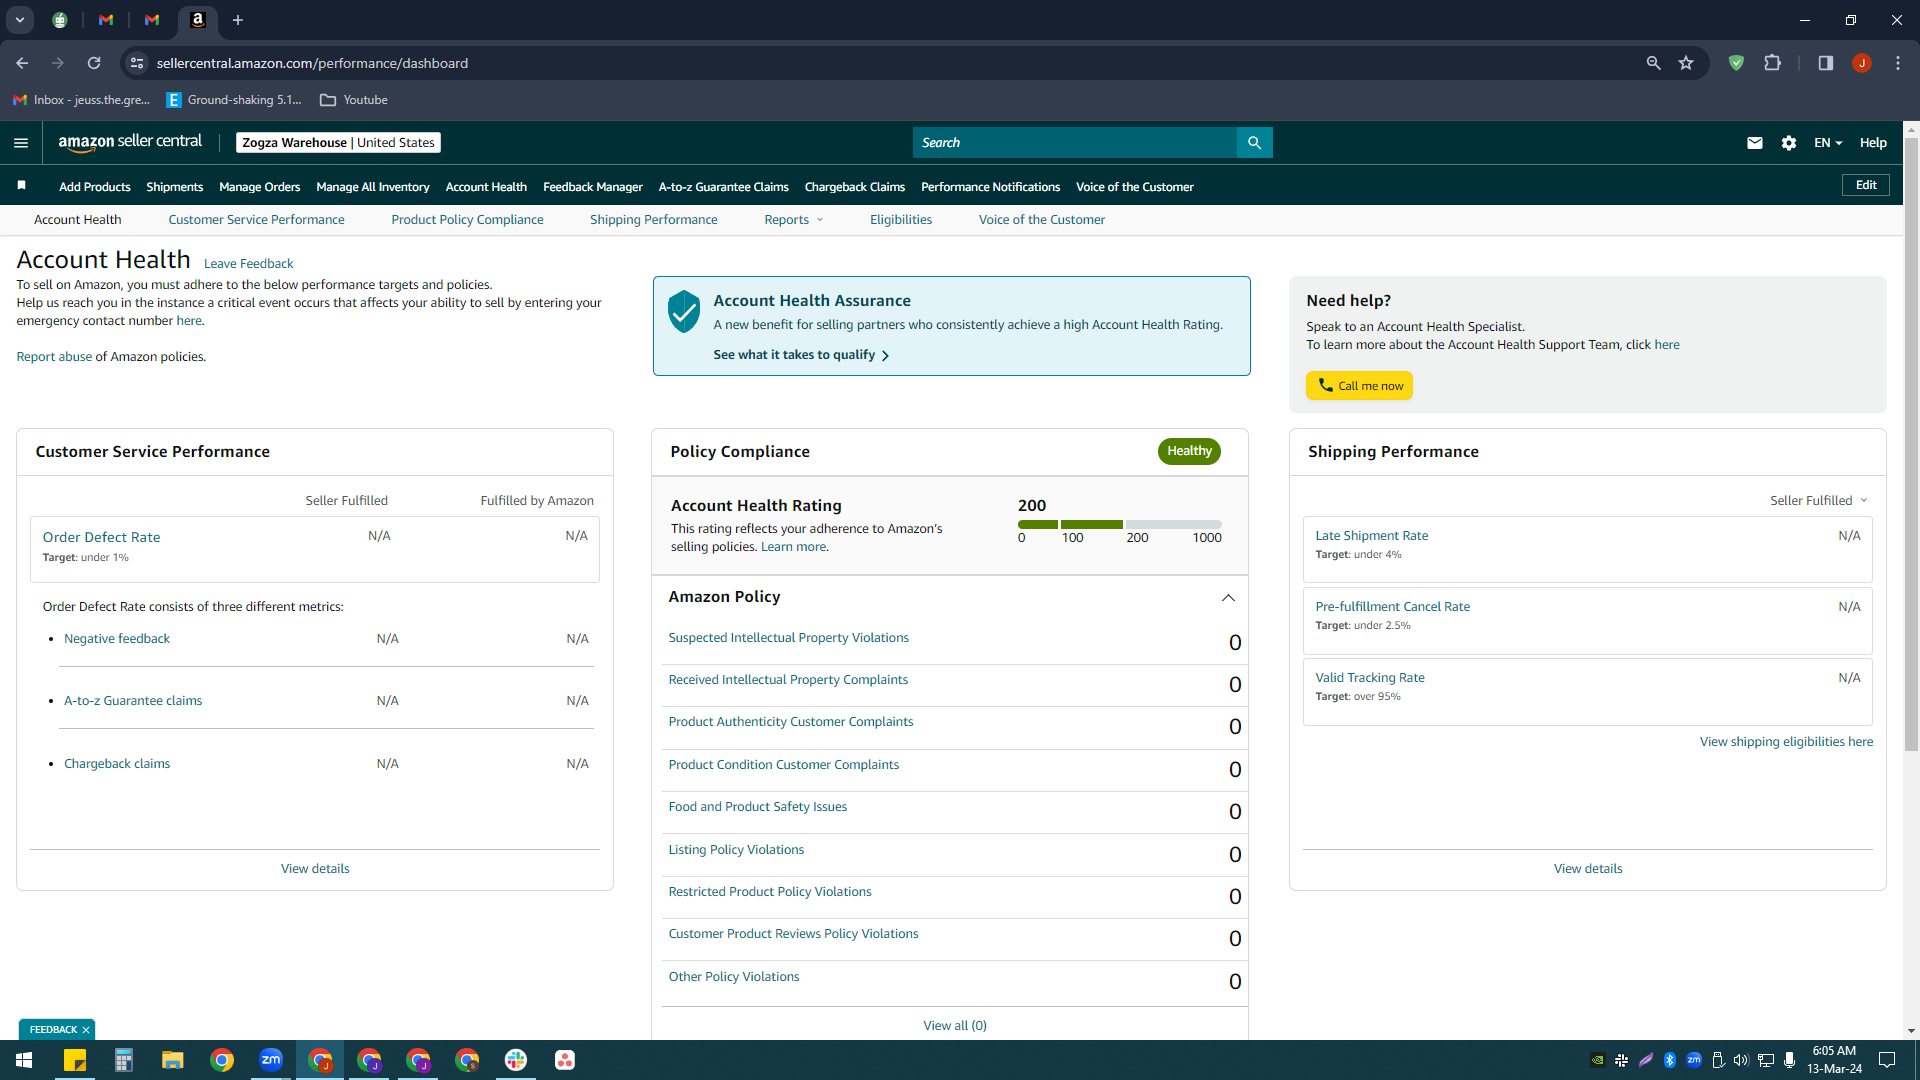Go back with the browser back arrow
Image resolution: width=1920 pixels, height=1080 pixels.
[x=22, y=63]
